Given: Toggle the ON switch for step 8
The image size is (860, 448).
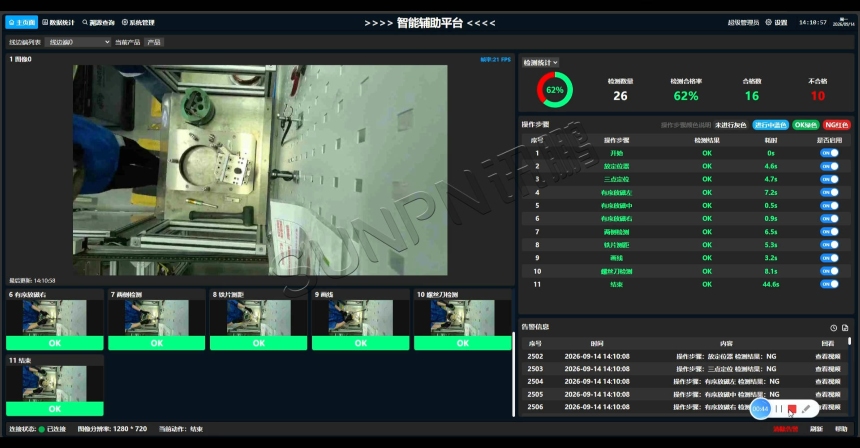Looking at the screenshot, I should 829,245.
